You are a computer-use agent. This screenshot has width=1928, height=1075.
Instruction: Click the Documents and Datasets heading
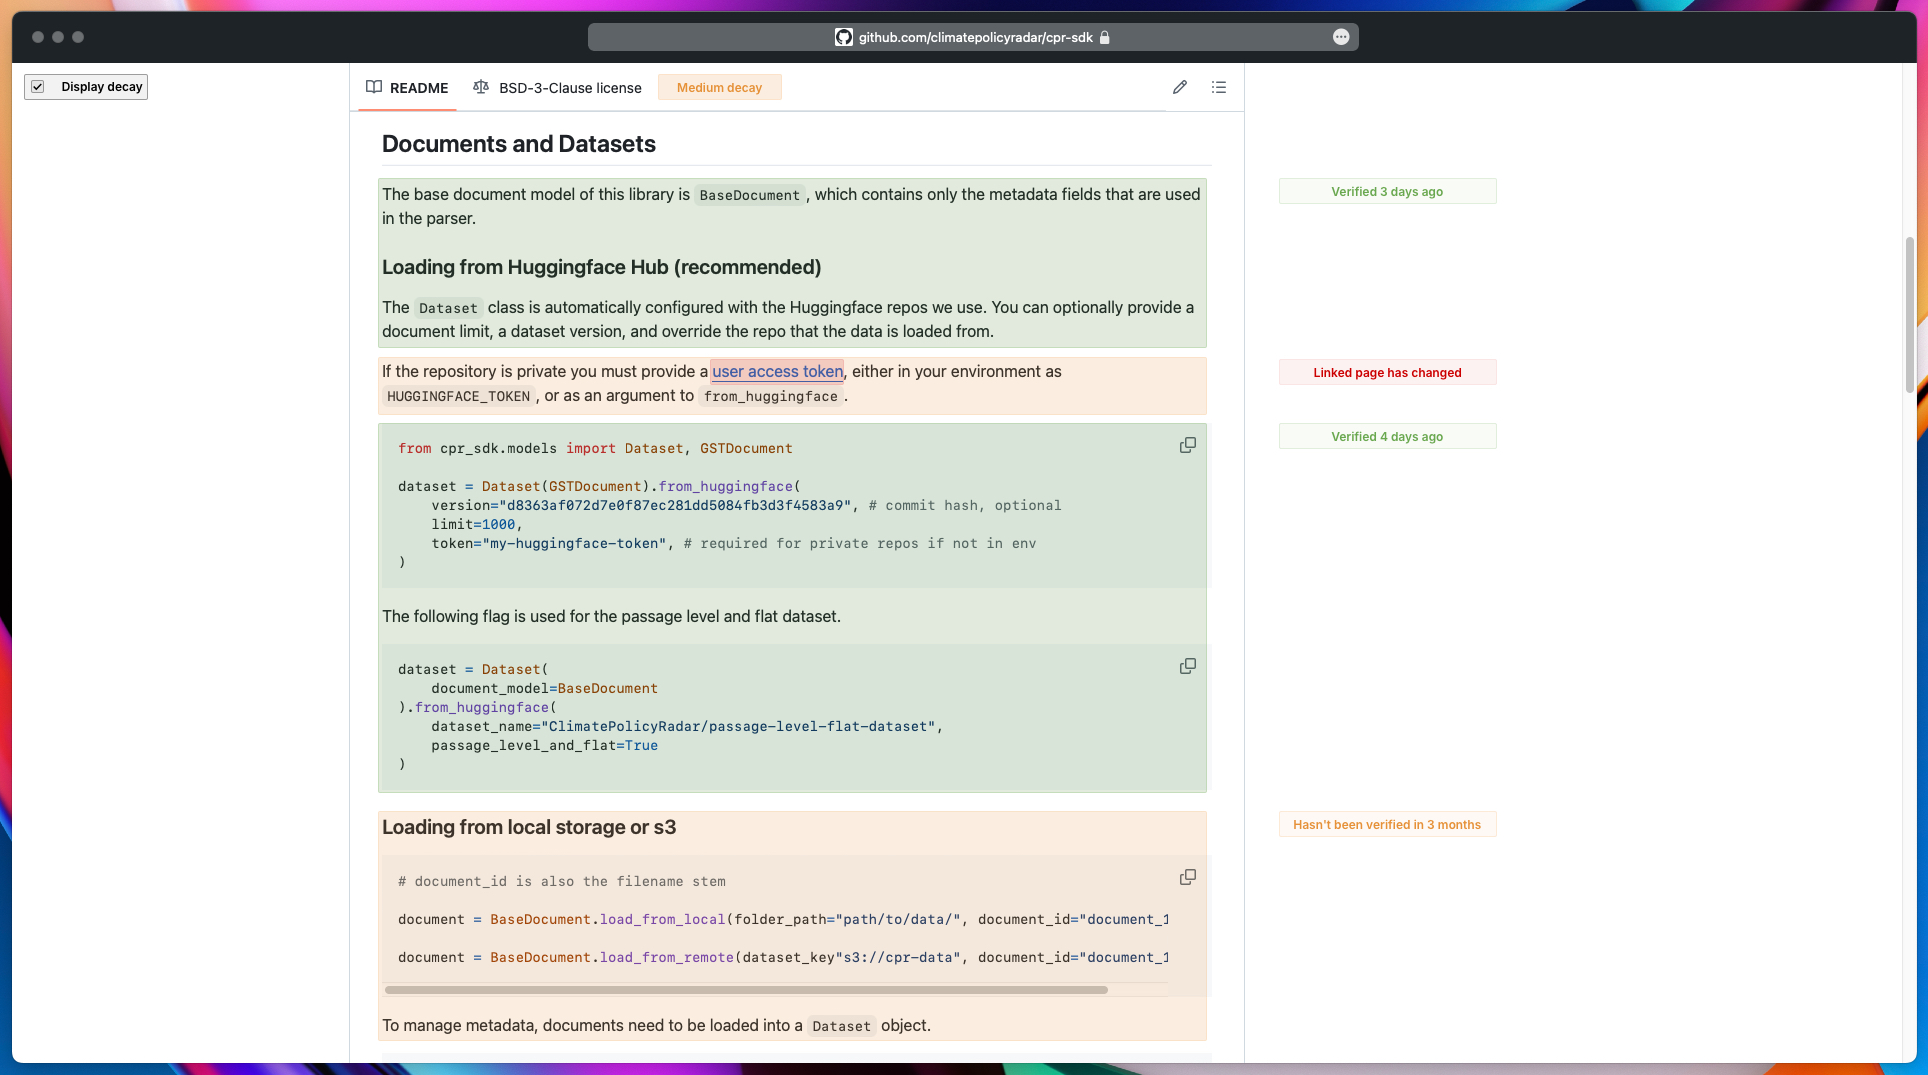[x=519, y=144]
